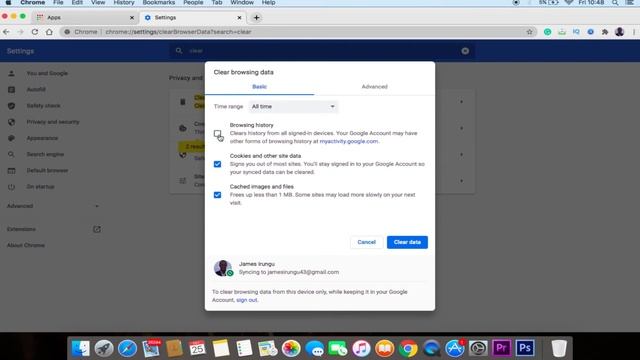Open Default browser settings

click(47, 170)
